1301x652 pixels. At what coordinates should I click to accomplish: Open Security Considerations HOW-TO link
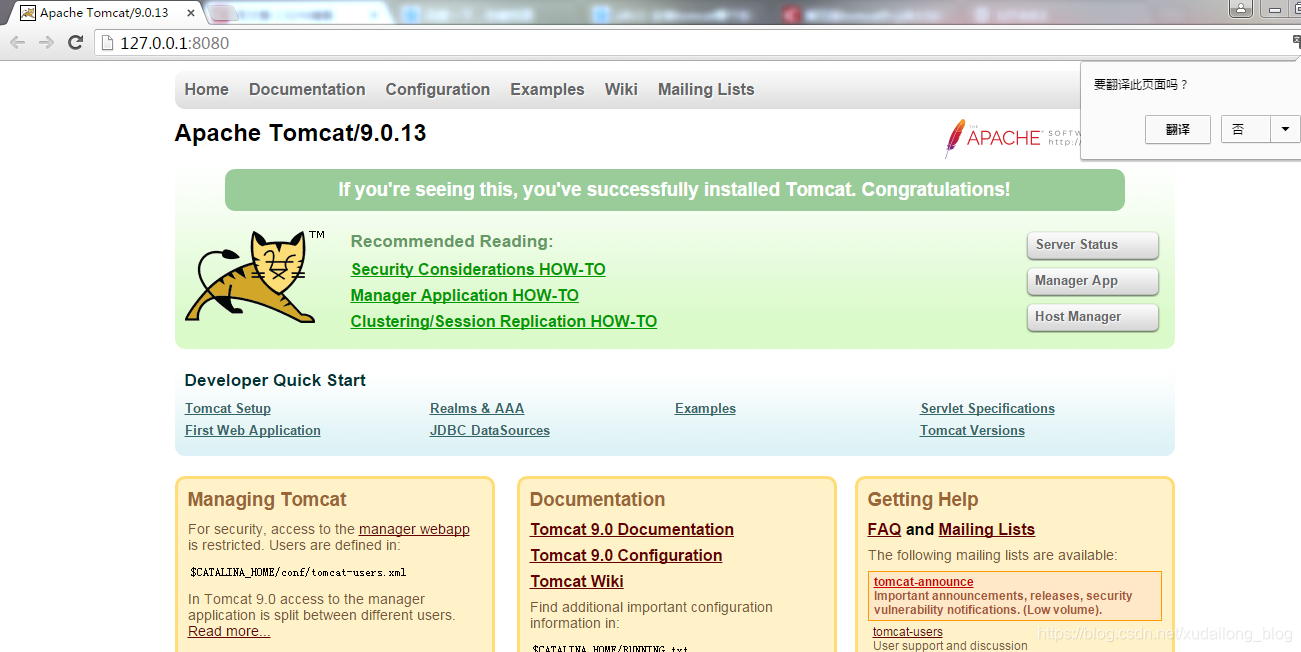click(x=478, y=269)
